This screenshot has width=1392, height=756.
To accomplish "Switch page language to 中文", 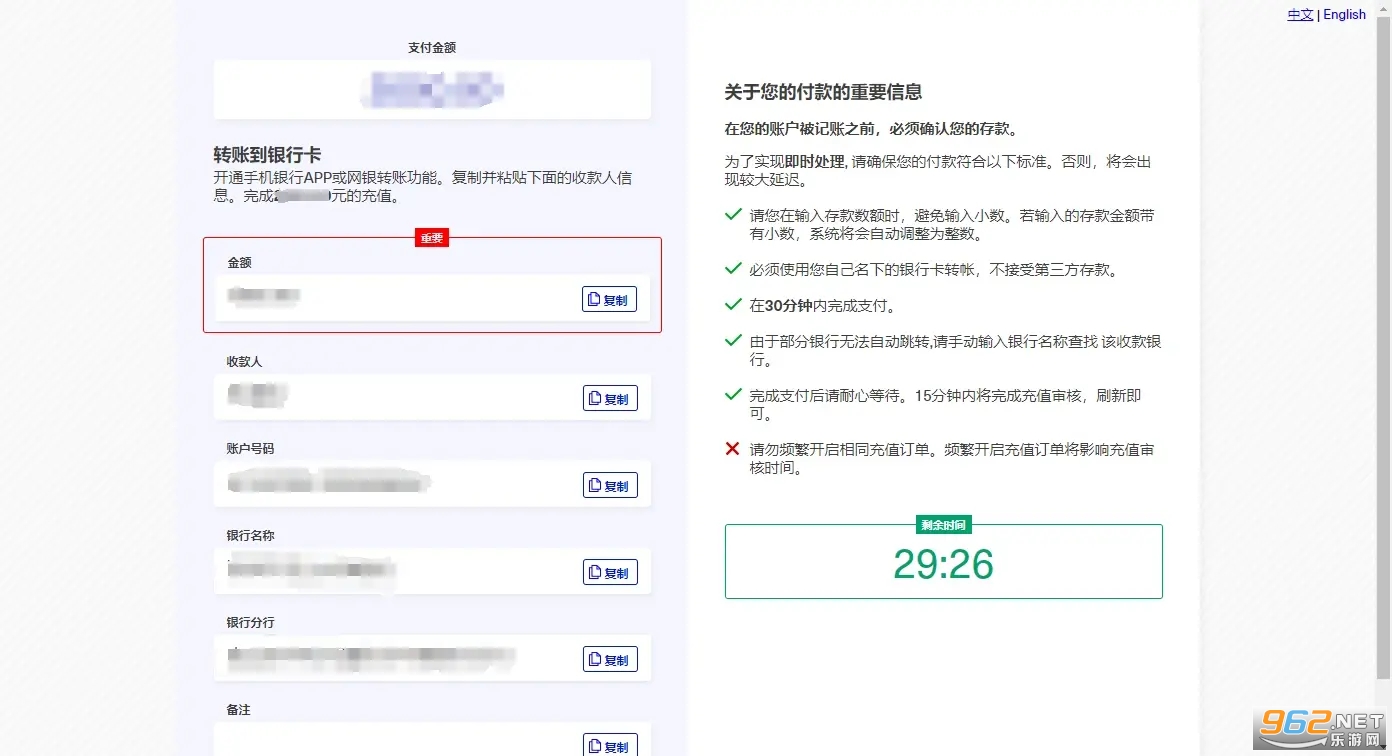I will 1300,14.
